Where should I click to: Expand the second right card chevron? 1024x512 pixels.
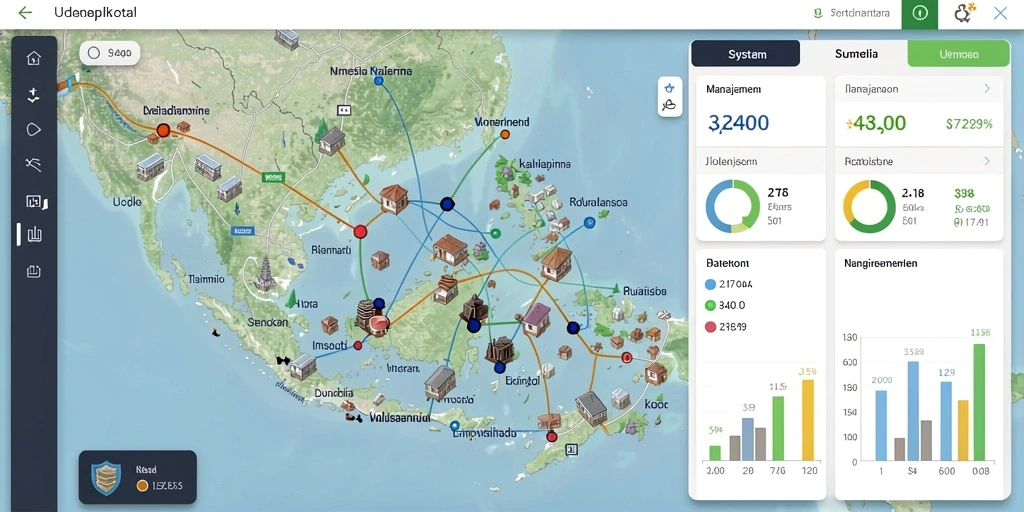tap(987, 161)
